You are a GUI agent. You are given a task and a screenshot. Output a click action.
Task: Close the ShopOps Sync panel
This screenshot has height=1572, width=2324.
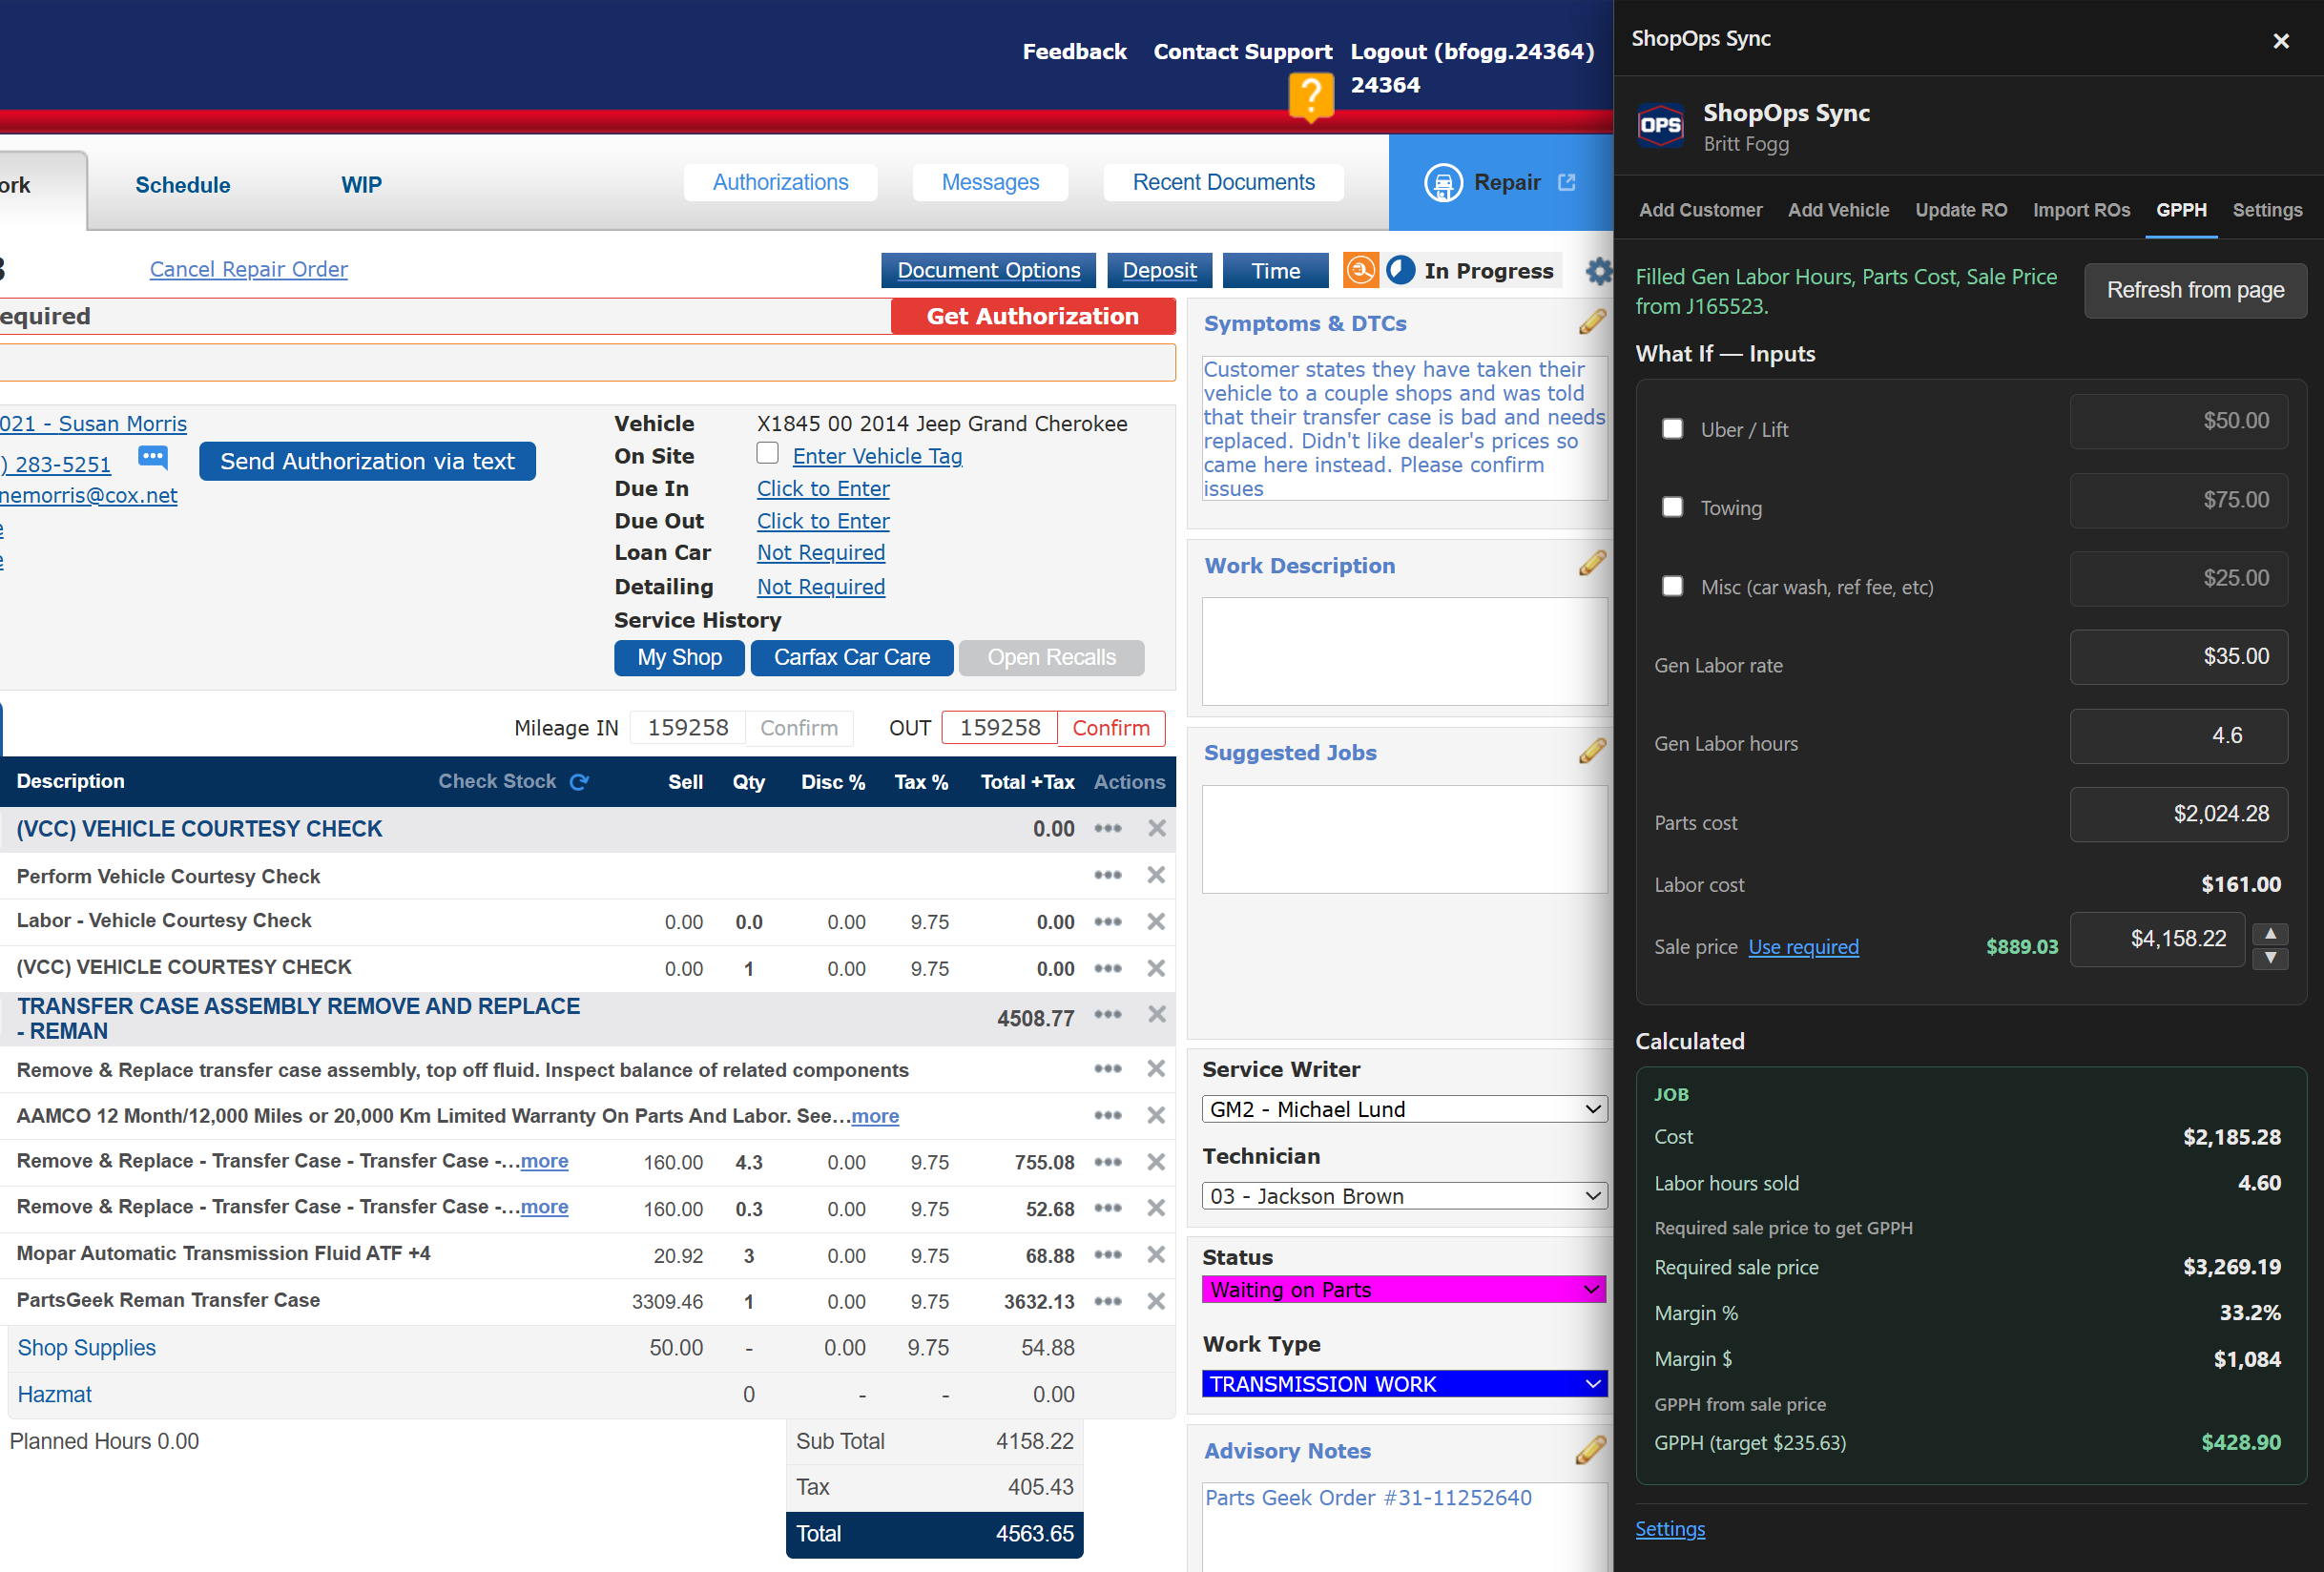pyautogui.click(x=2280, y=41)
